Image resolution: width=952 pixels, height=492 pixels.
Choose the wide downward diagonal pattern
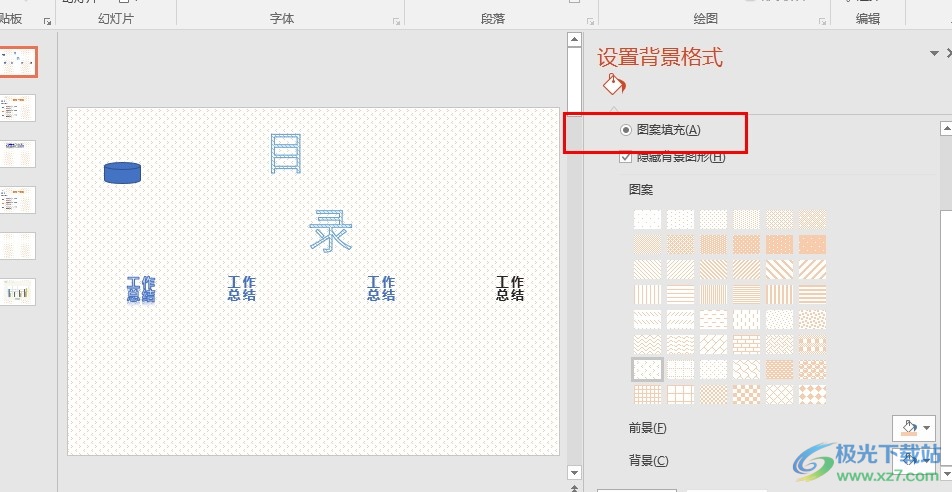[x=780, y=269]
